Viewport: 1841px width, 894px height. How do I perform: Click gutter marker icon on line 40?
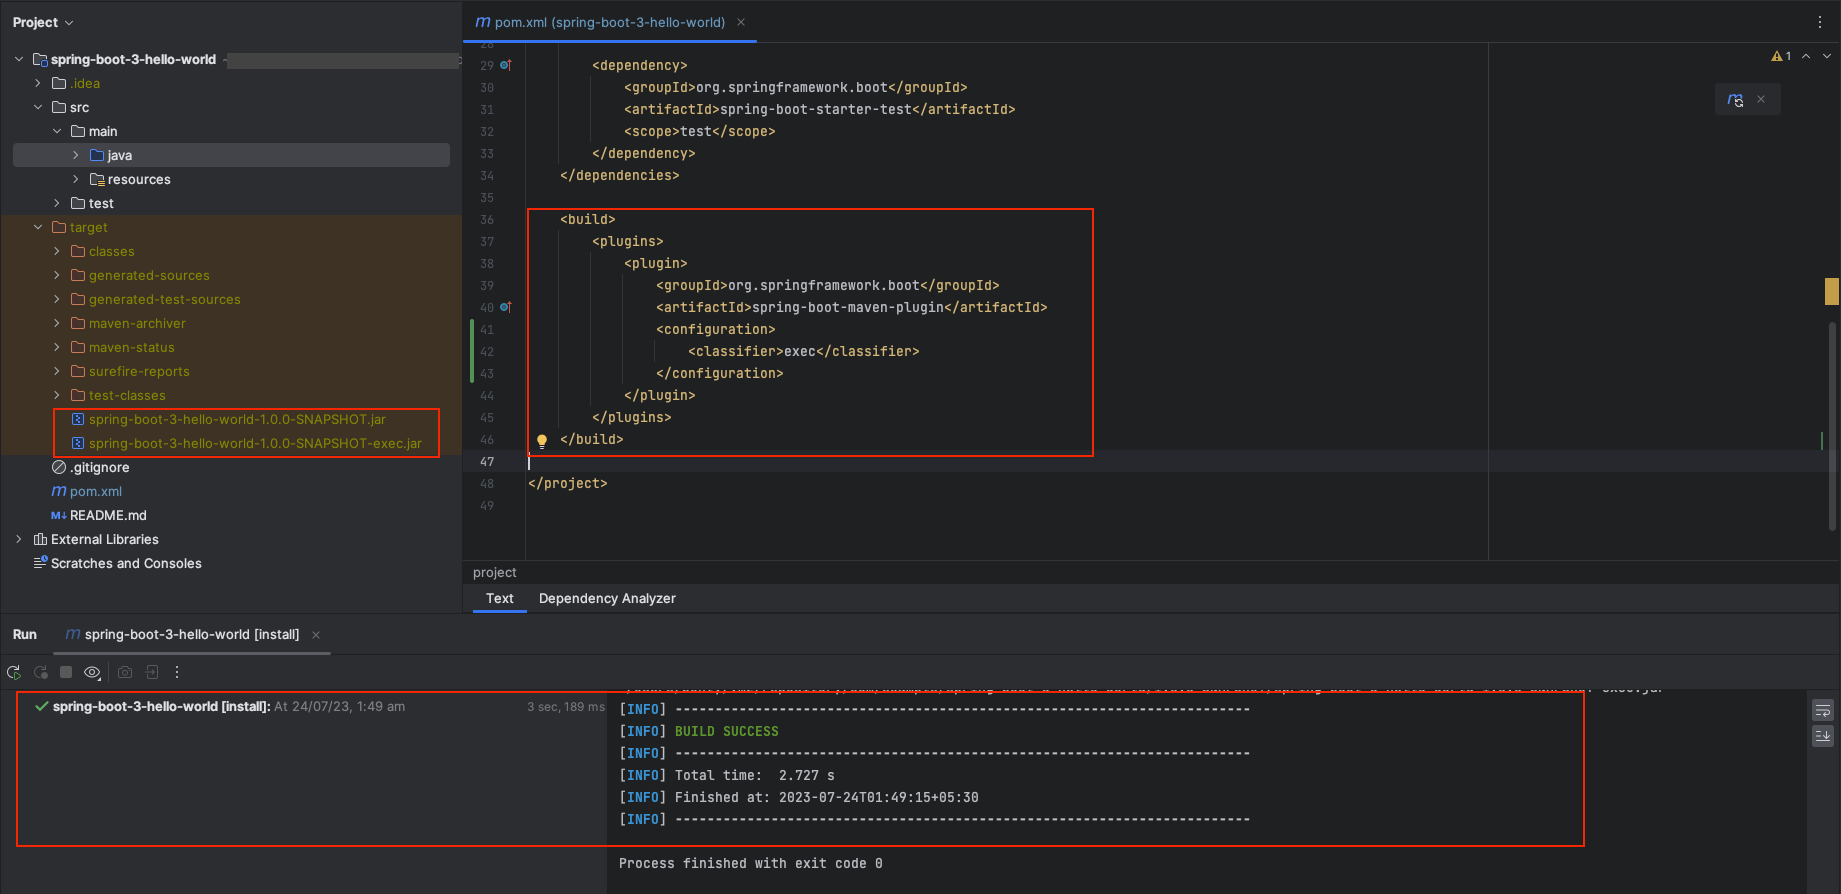506,307
